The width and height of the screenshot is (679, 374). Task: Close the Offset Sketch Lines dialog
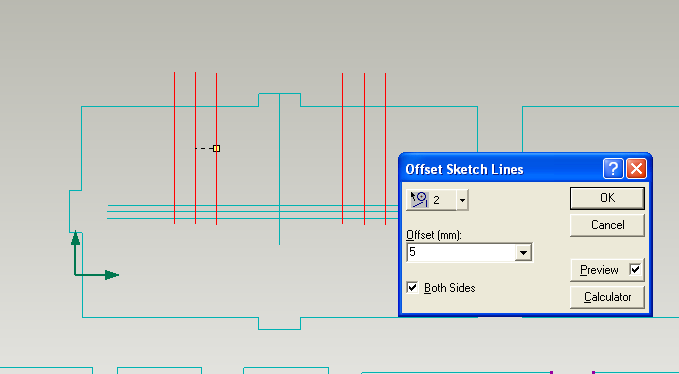click(636, 169)
